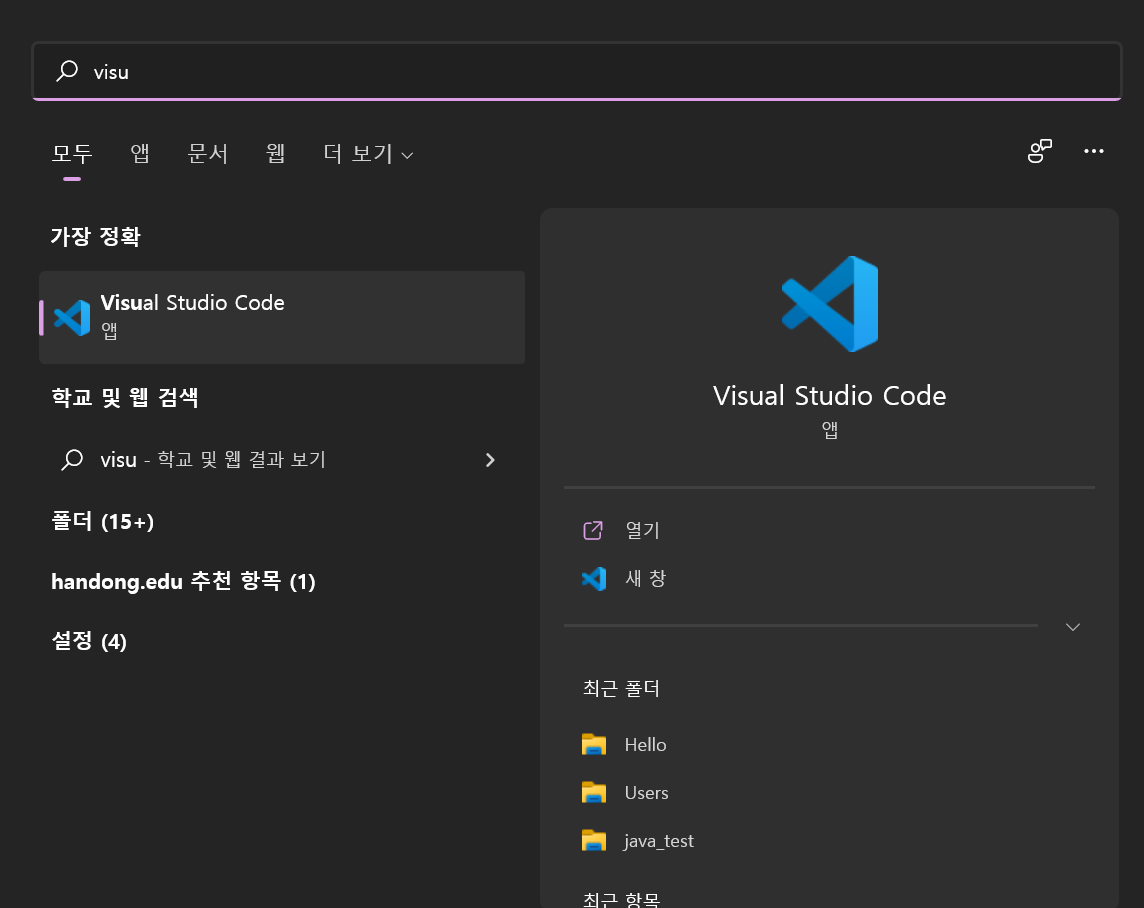
Task: Expand the 설정 (4) category
Action: point(89,641)
